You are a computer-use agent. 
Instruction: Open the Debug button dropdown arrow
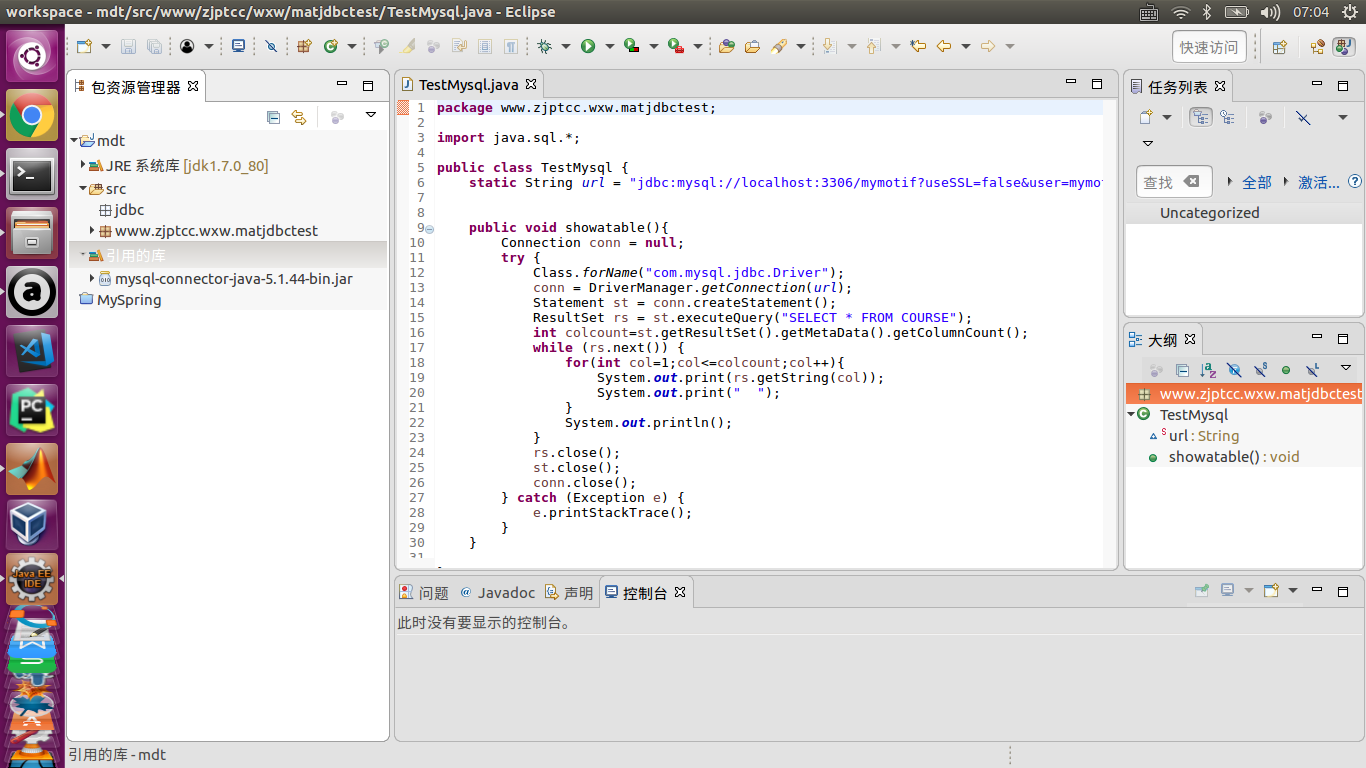pyautogui.click(x=565, y=46)
